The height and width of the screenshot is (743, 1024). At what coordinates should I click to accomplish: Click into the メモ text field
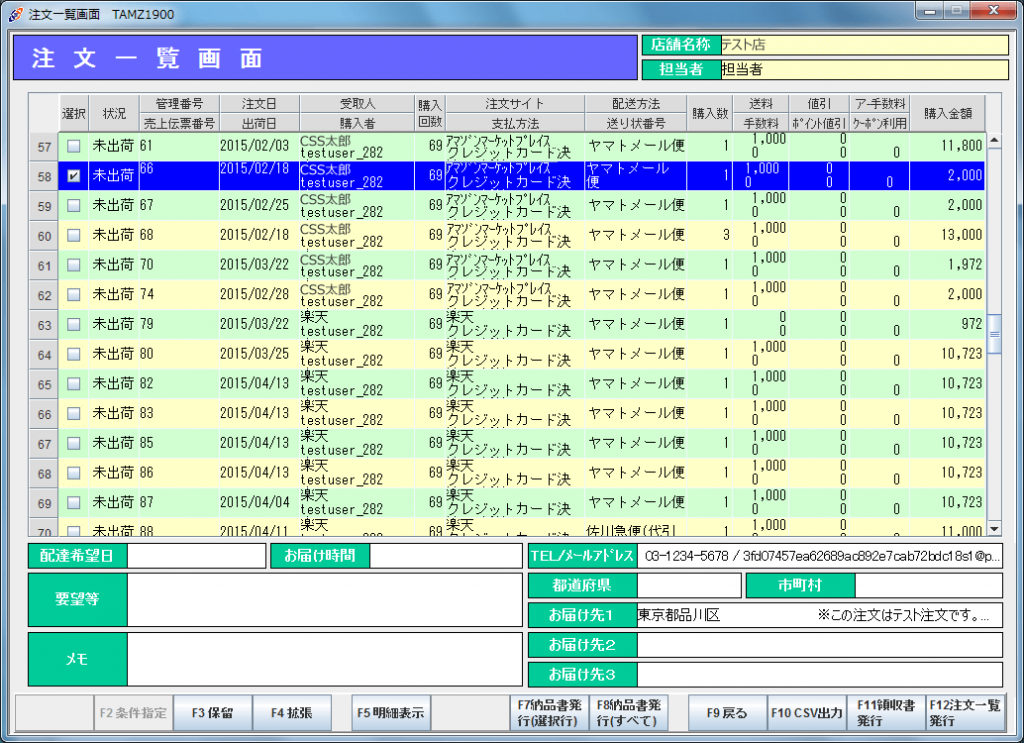[324, 659]
